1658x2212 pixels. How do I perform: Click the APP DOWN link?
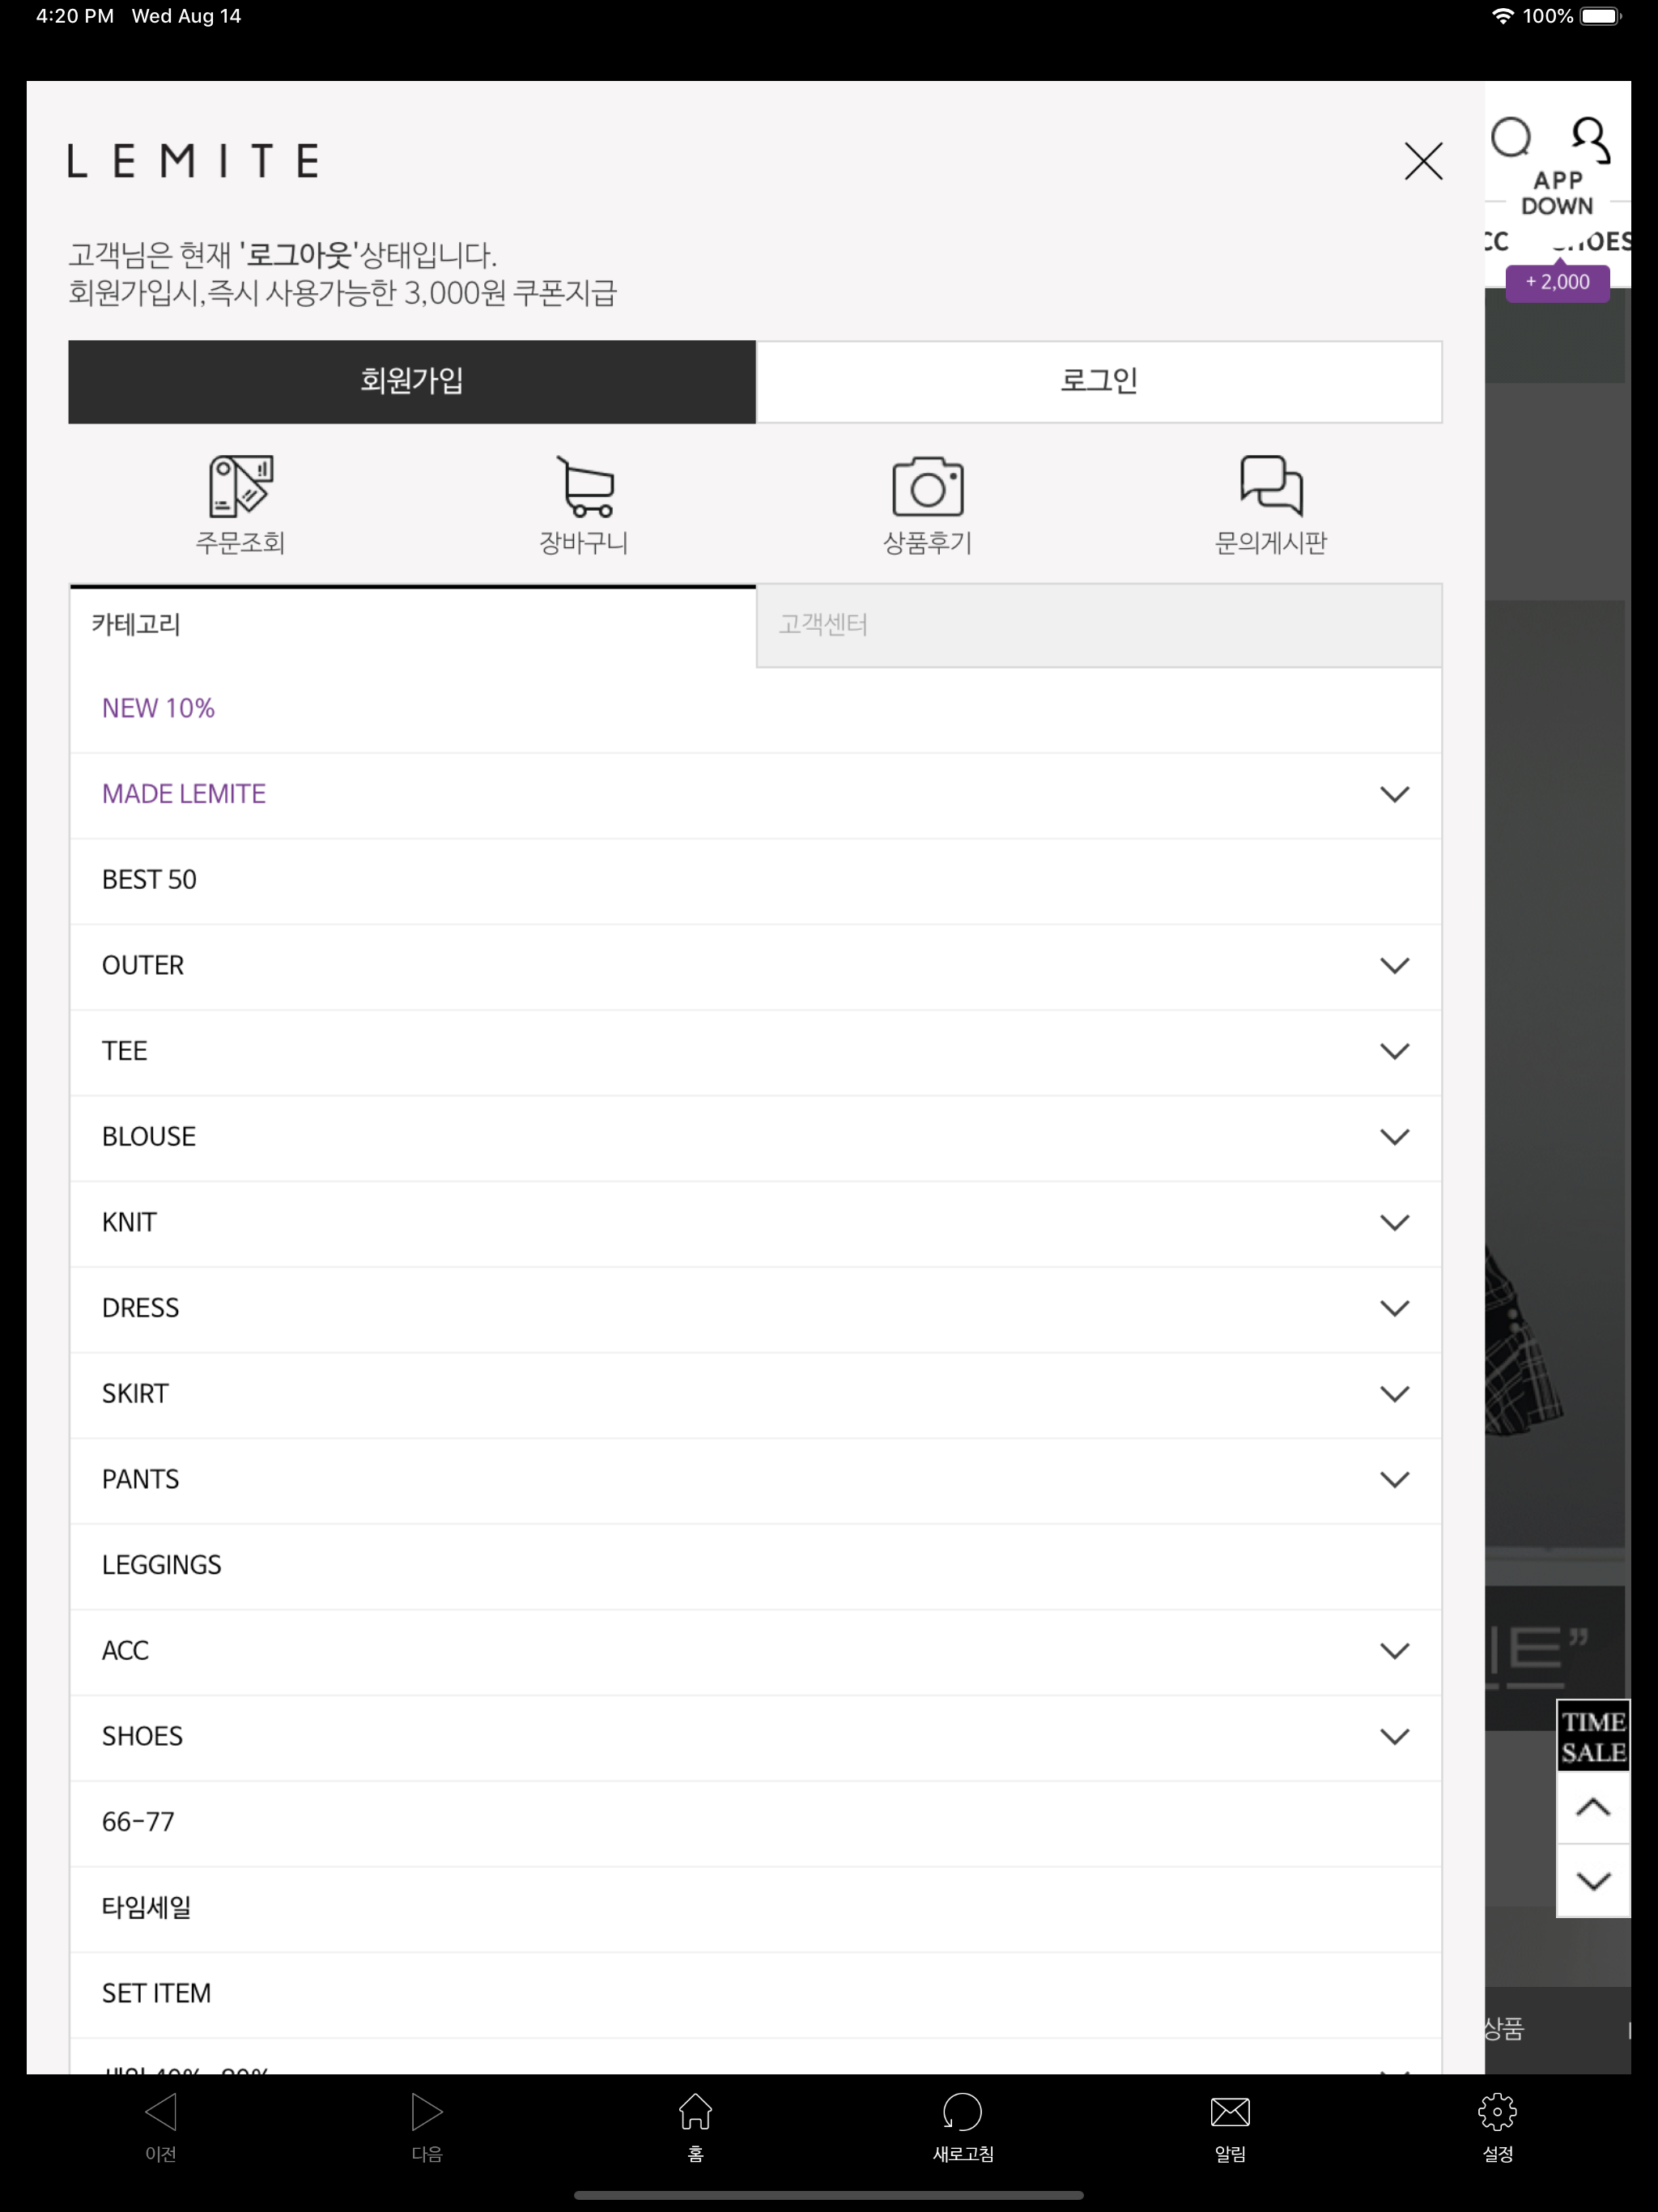coord(1557,193)
